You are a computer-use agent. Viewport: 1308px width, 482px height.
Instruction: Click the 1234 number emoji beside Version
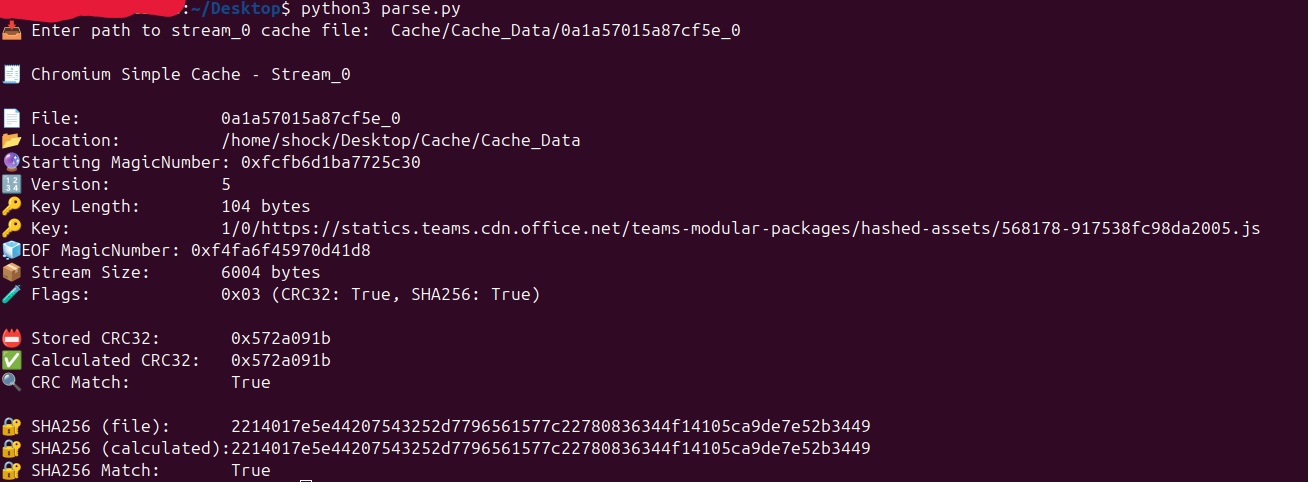(11, 184)
